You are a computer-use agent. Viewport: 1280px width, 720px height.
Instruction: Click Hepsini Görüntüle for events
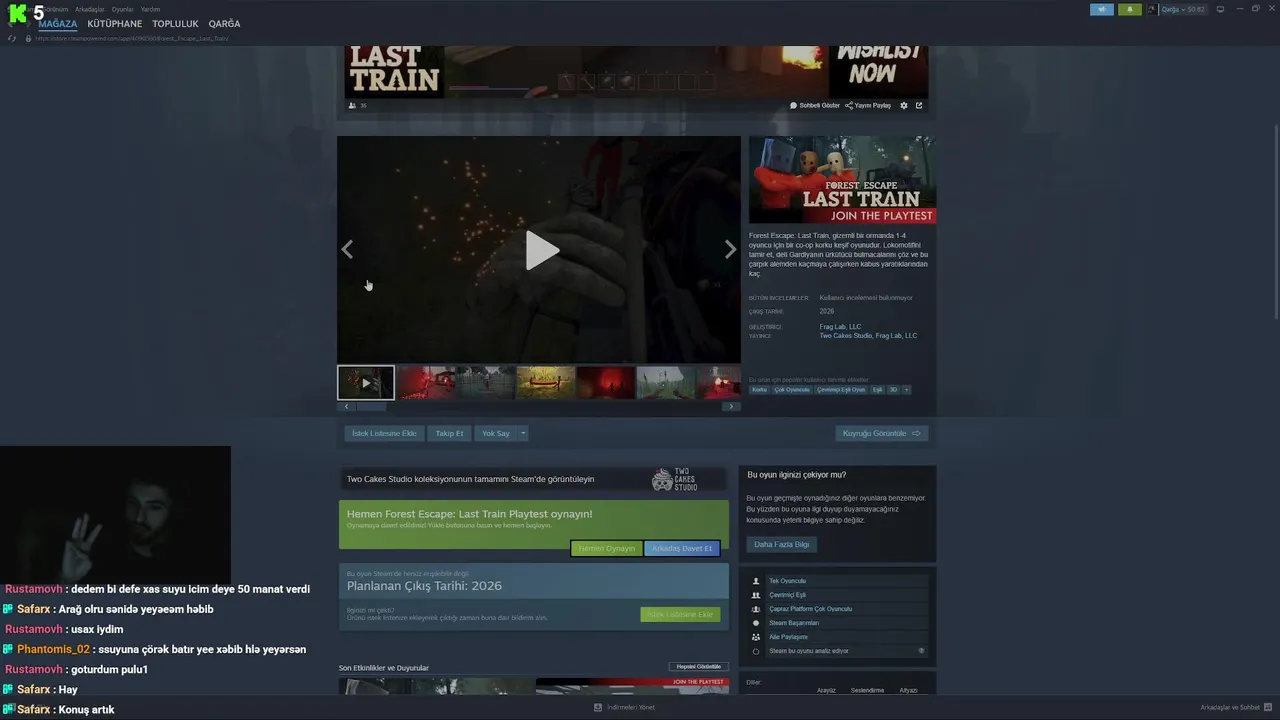coord(699,667)
